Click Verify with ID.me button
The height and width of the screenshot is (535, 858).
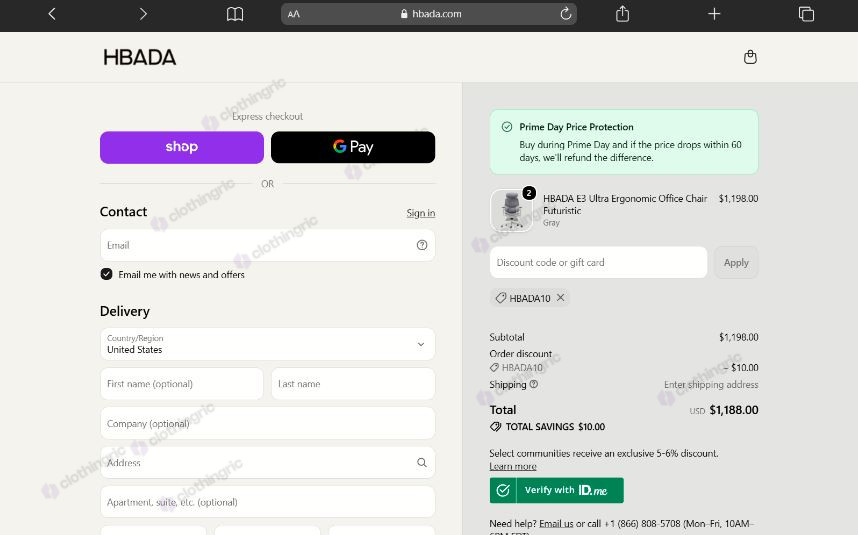tap(556, 490)
